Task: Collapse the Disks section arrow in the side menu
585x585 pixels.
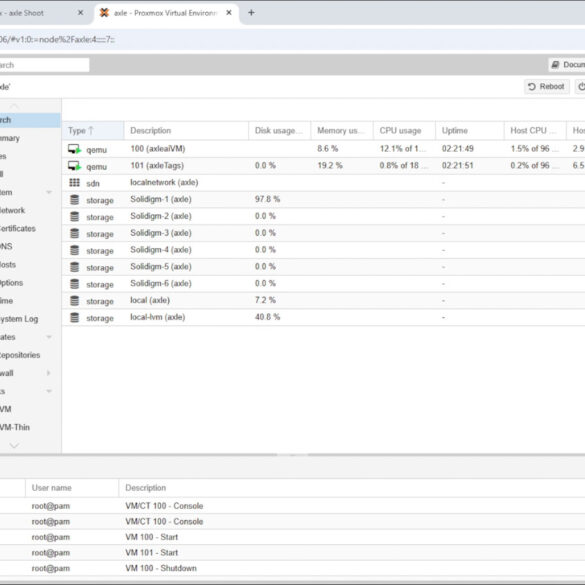Action: point(49,391)
